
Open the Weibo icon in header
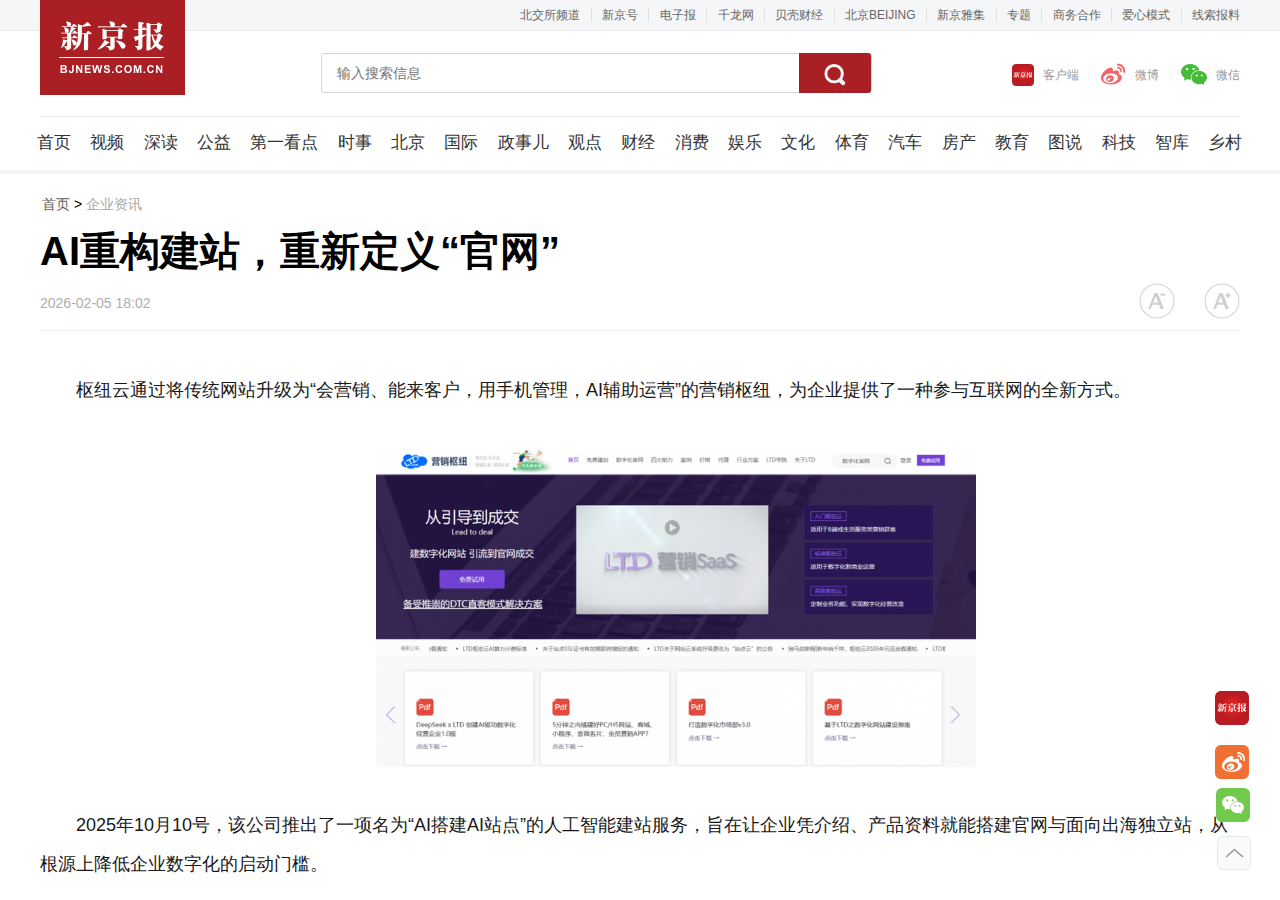pos(1113,75)
